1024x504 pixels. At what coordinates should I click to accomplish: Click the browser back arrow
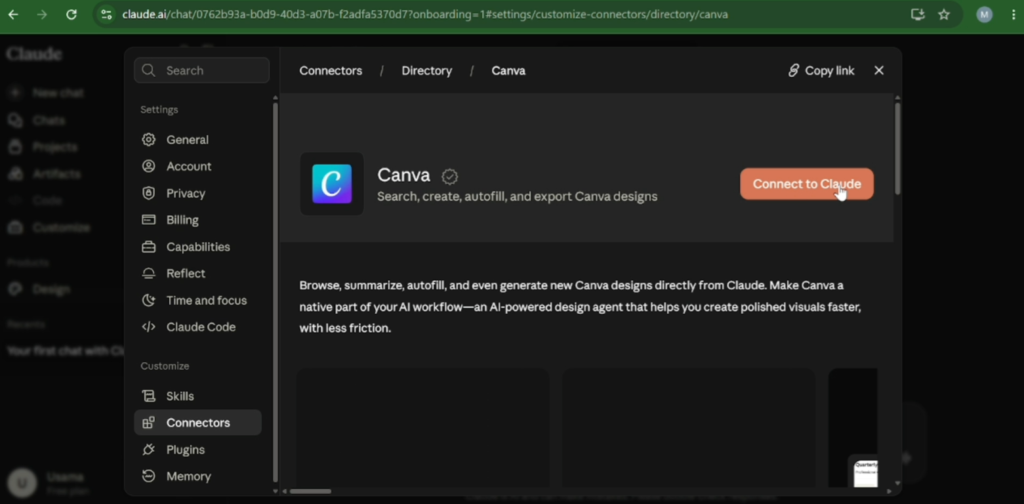point(13,14)
